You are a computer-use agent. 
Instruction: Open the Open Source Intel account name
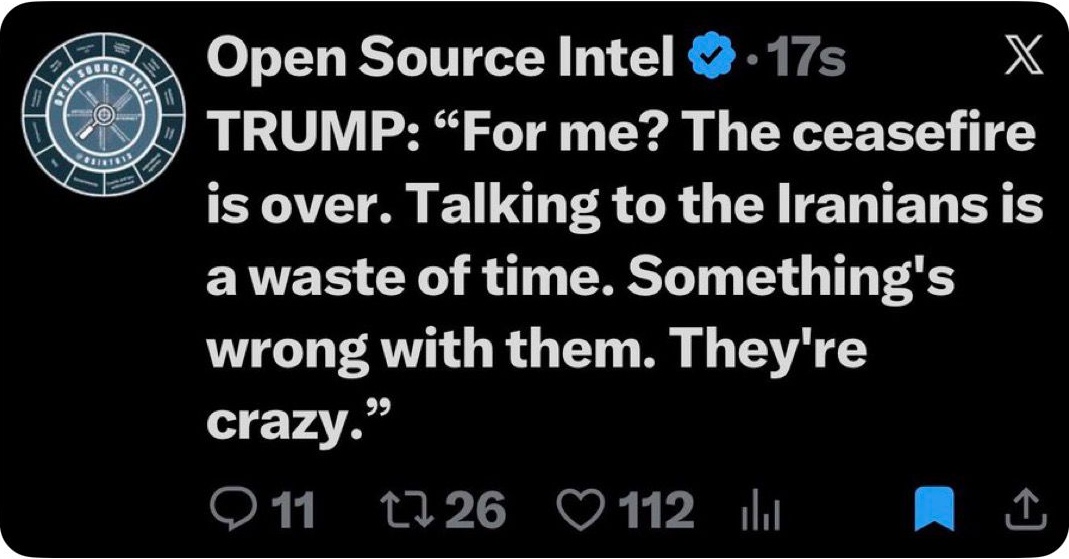[440, 59]
